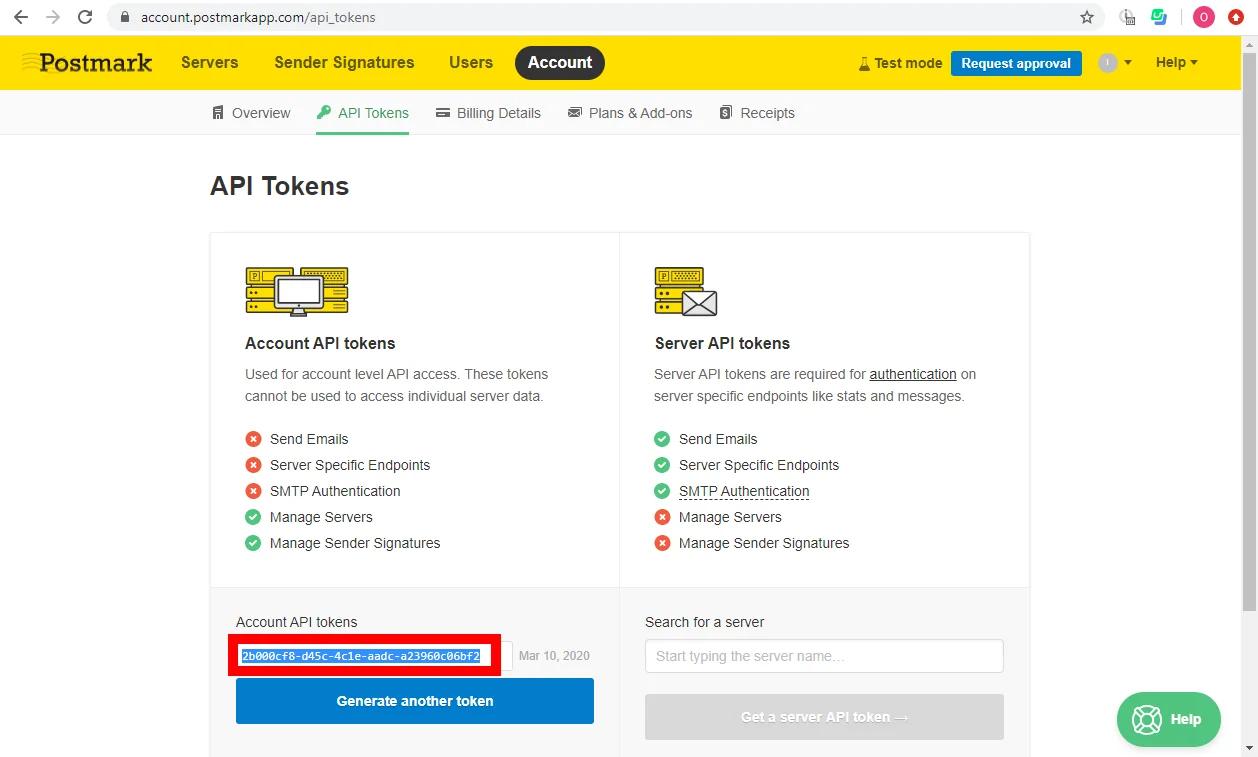Click the lifebuoy icon on Help bubble

click(1146, 719)
